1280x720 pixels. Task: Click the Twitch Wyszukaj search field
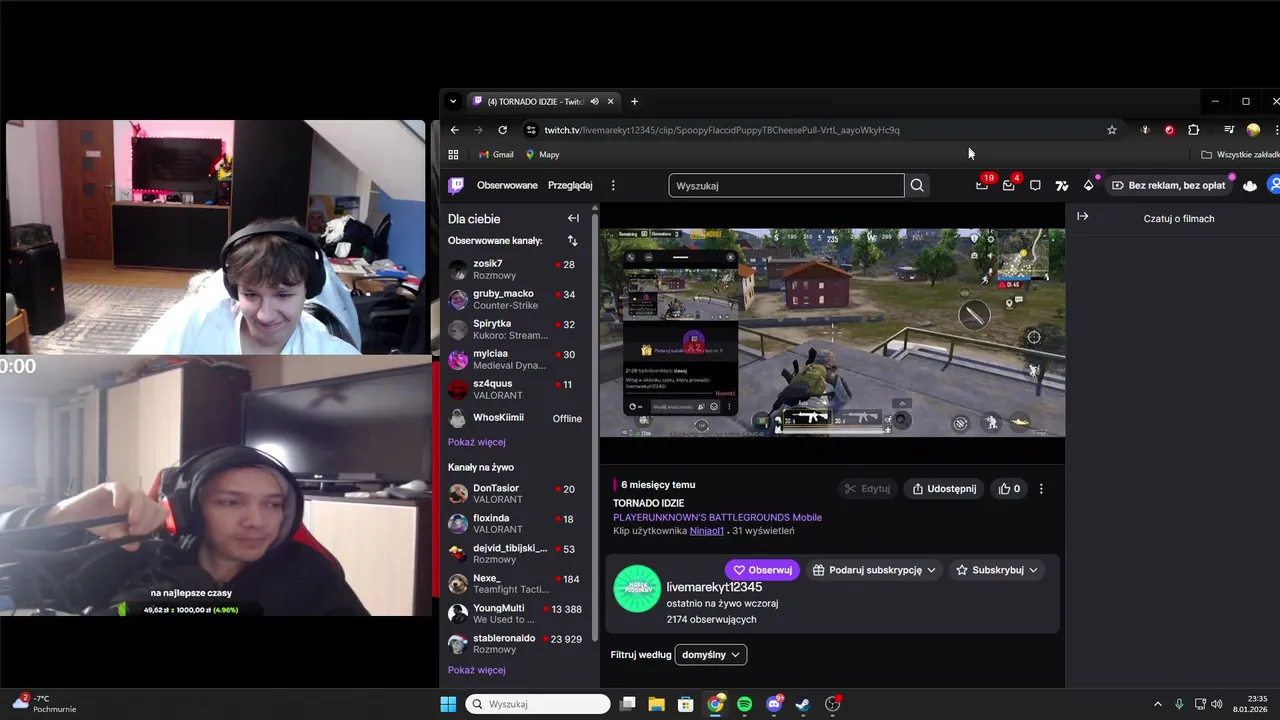tap(786, 185)
